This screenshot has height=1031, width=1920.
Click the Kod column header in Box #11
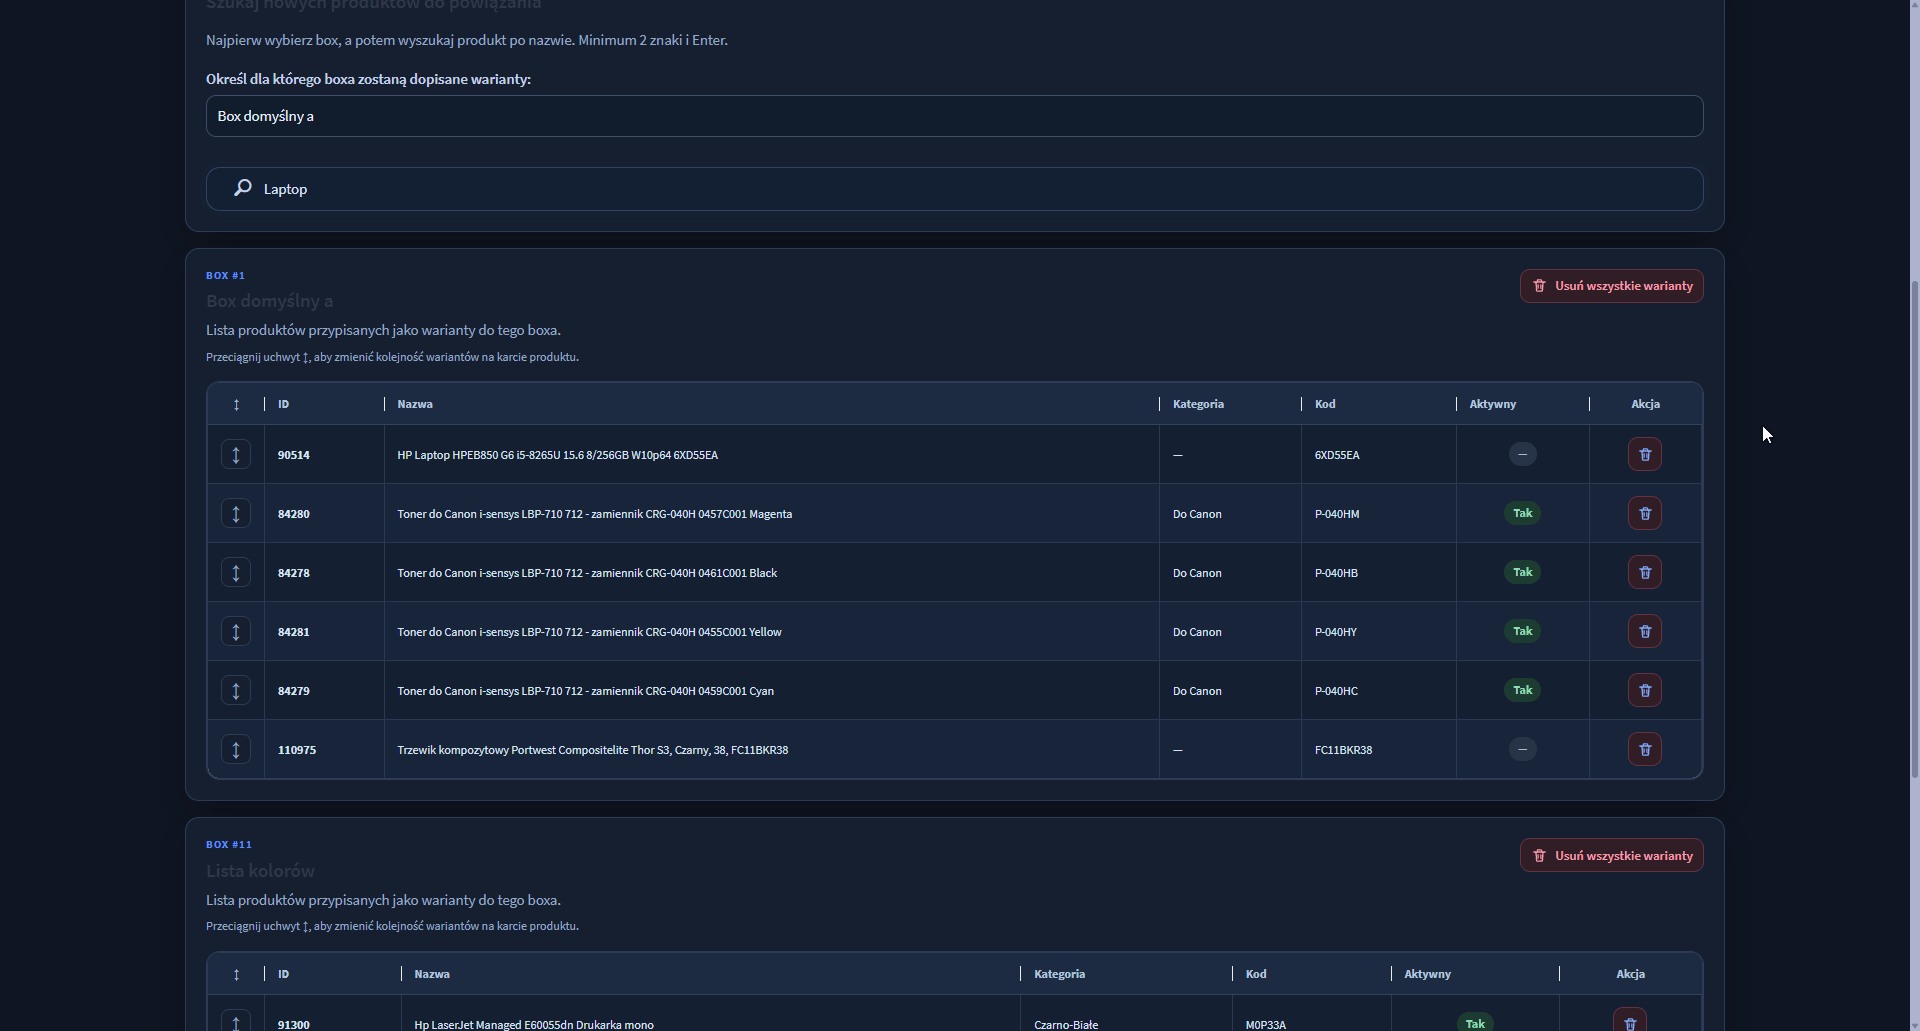click(x=1256, y=974)
